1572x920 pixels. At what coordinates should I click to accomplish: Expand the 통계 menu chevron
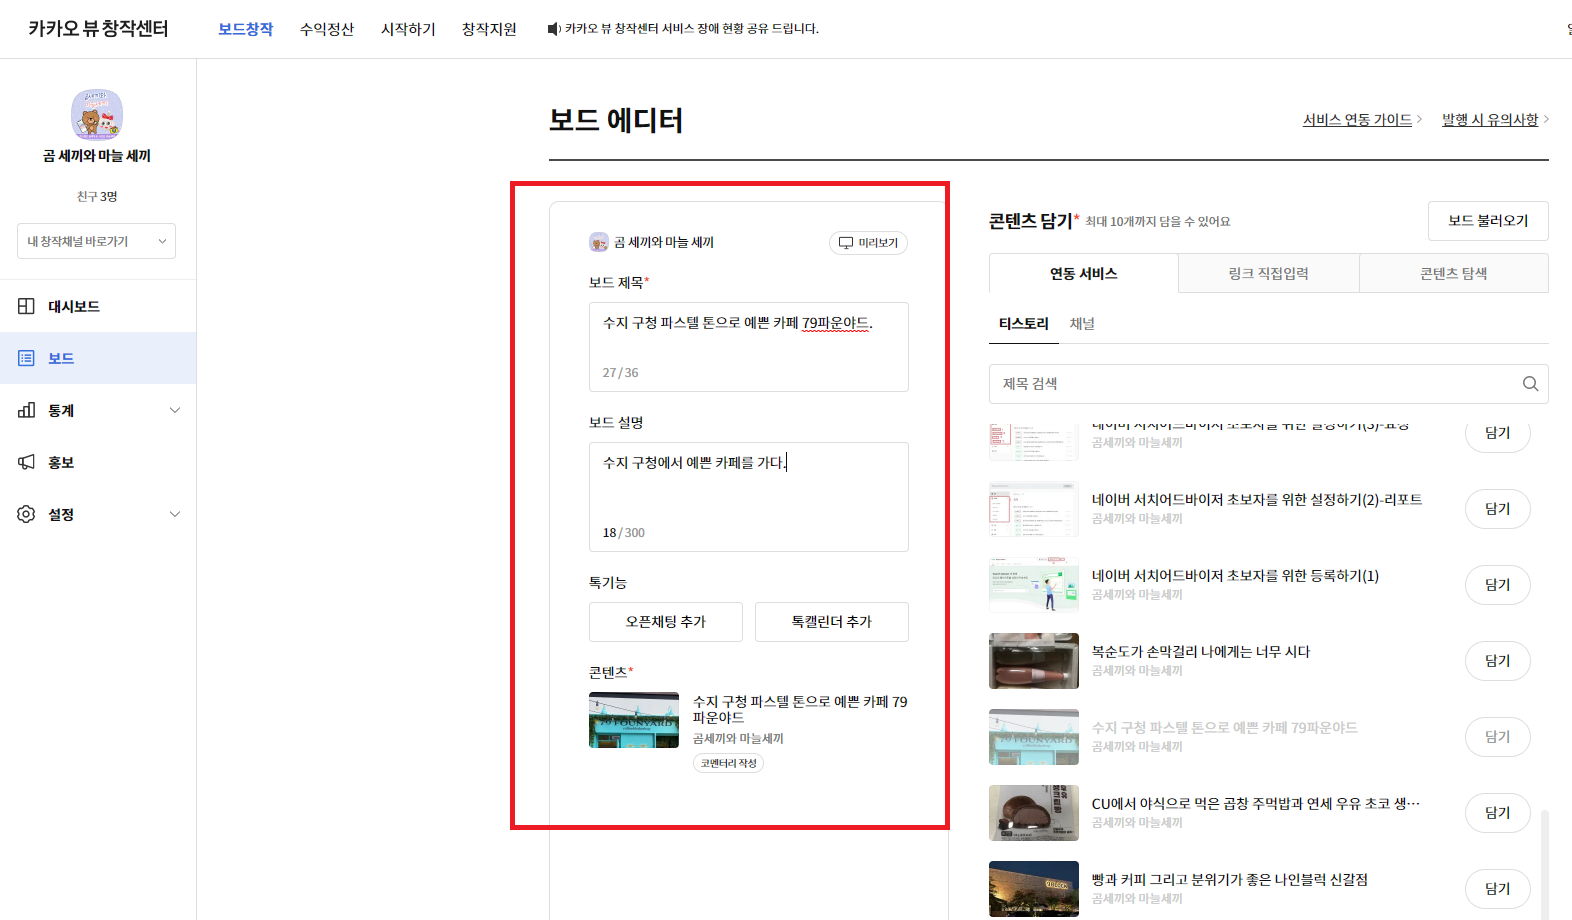(x=175, y=410)
